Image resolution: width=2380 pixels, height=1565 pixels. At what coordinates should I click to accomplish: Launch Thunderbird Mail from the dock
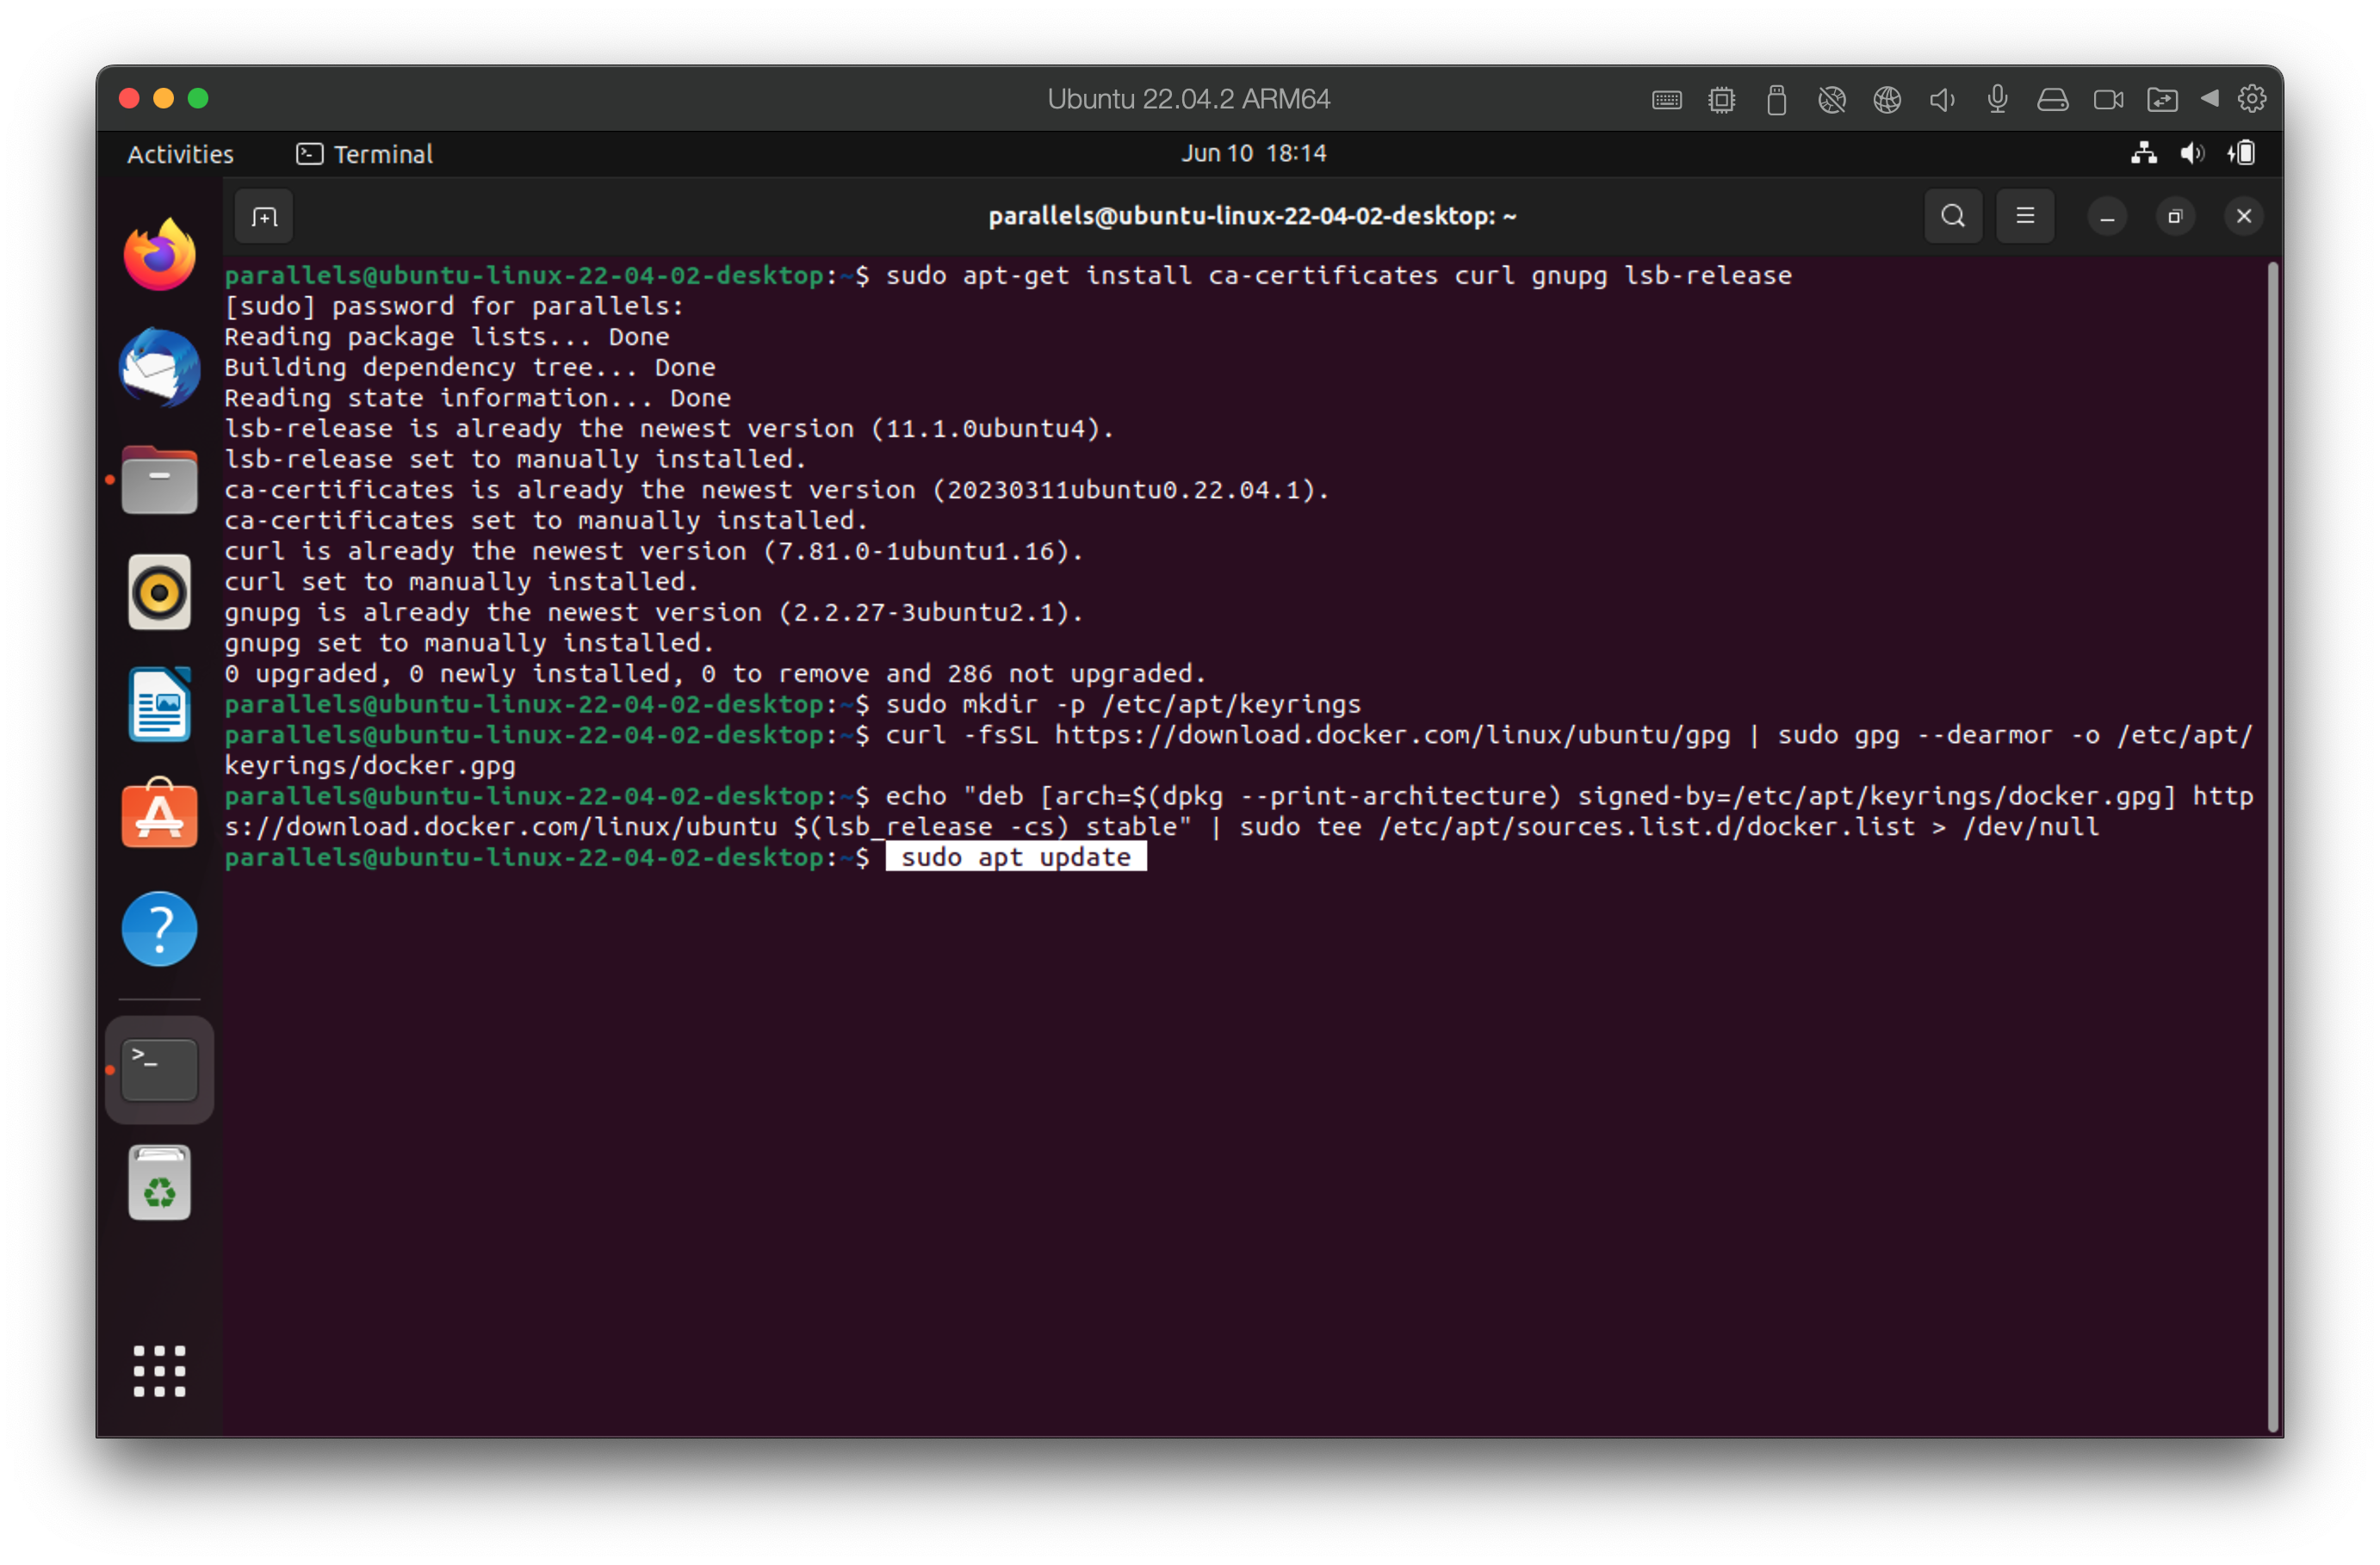[x=159, y=367]
